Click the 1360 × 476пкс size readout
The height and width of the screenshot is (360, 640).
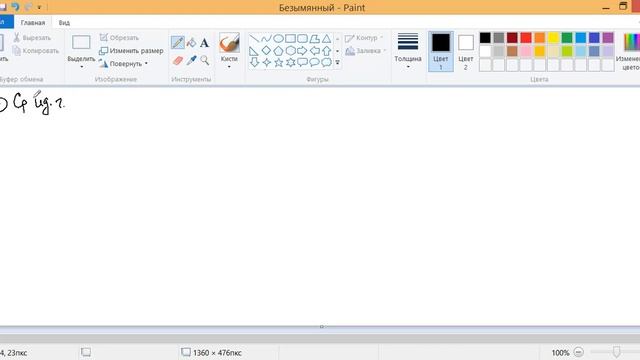click(x=217, y=353)
